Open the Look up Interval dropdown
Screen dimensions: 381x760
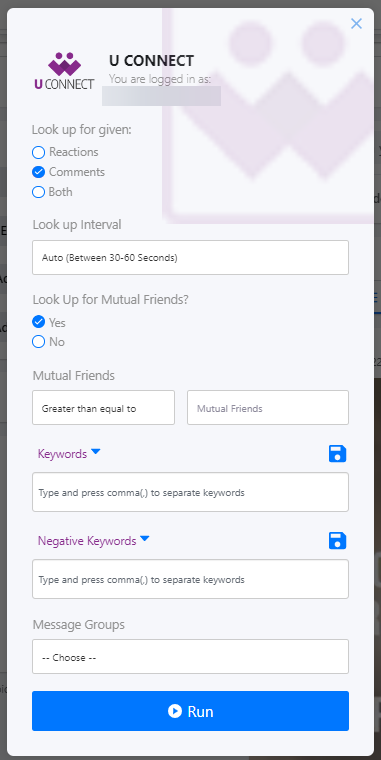190,257
